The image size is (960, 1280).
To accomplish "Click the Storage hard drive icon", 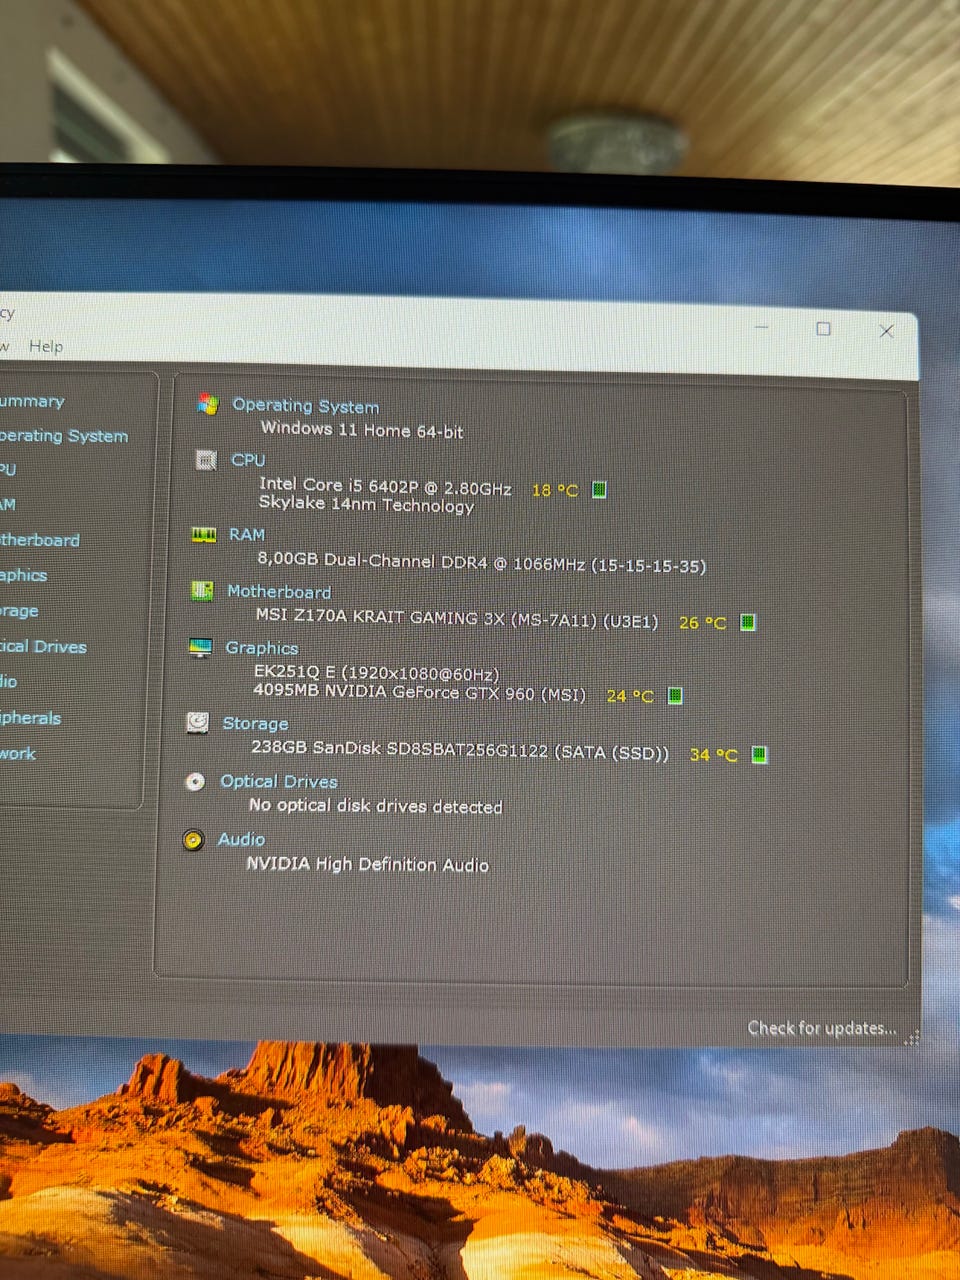I will pyautogui.click(x=198, y=722).
